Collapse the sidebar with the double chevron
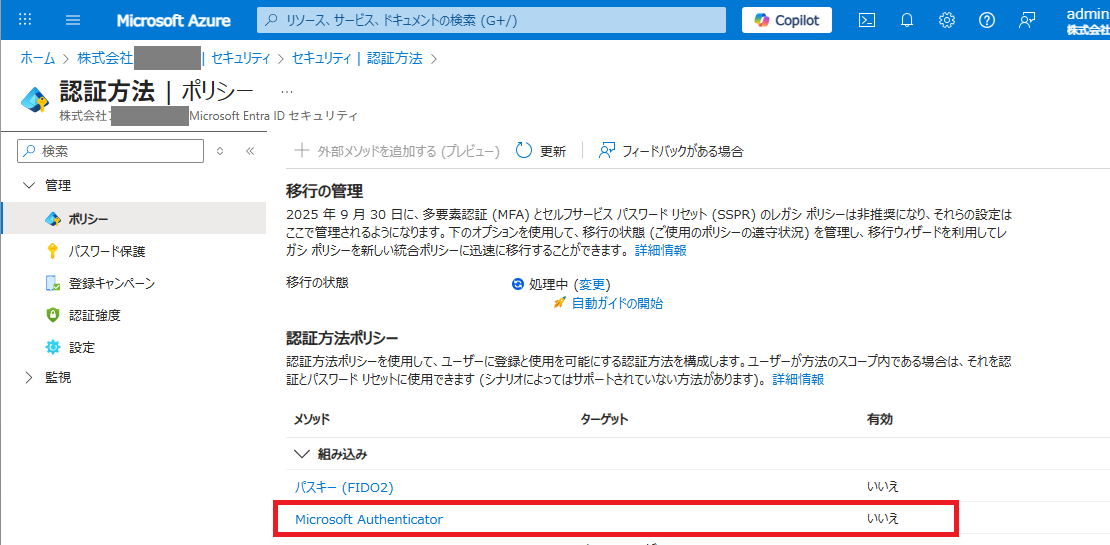Viewport: 1110px width, 545px height. pyautogui.click(x=249, y=151)
